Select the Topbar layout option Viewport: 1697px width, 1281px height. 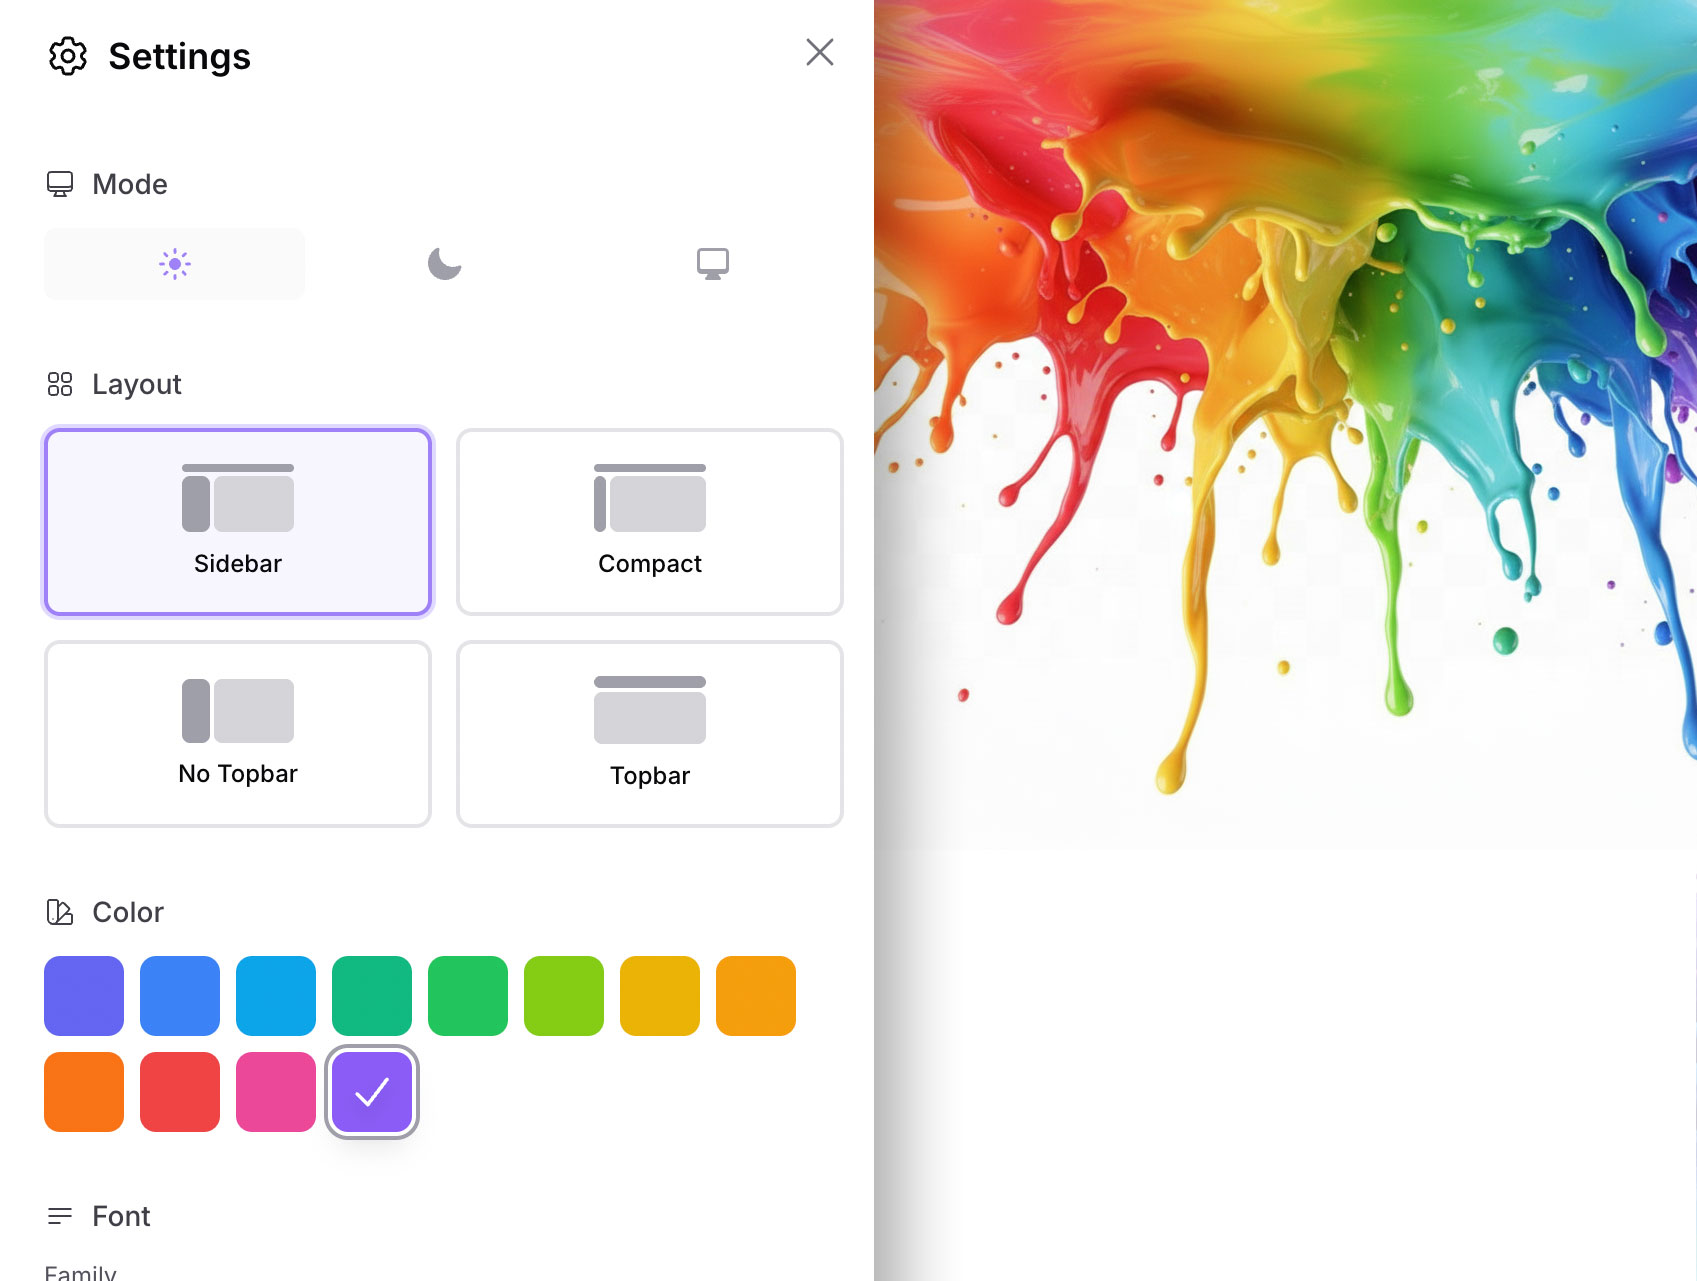pos(650,734)
